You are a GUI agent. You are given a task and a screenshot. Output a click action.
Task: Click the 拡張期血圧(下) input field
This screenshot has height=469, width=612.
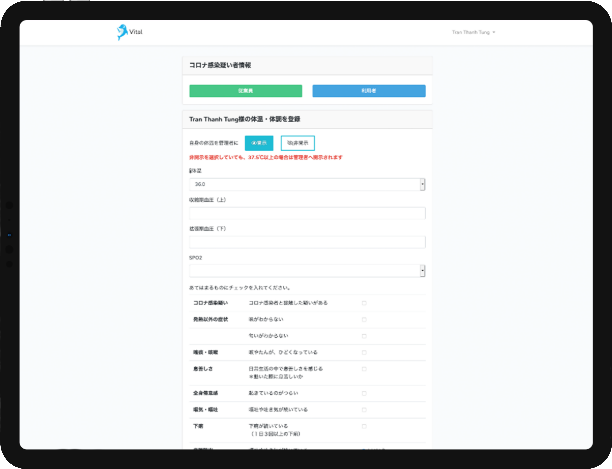point(307,242)
